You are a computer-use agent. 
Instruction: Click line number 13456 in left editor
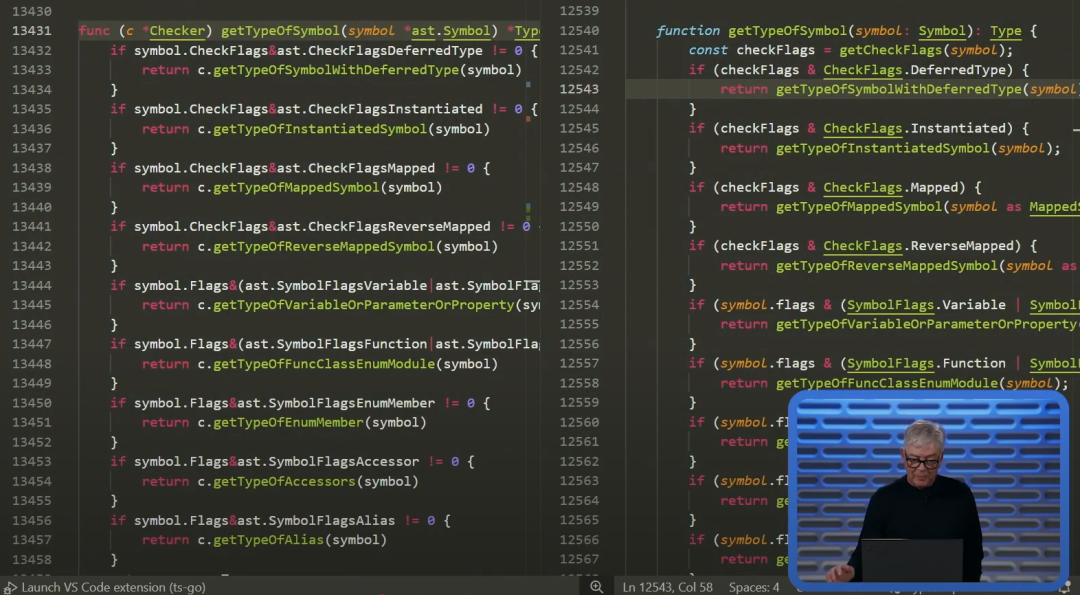(32, 521)
